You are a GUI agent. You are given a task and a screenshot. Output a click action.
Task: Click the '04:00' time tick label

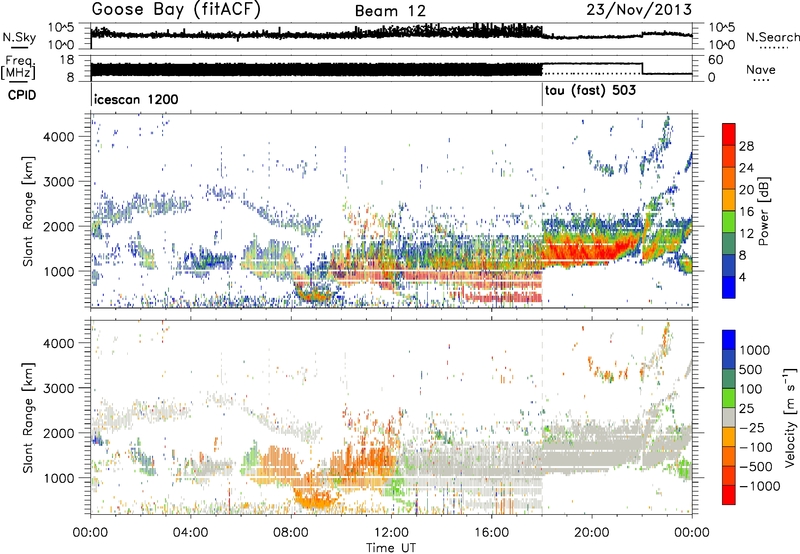(x=191, y=533)
